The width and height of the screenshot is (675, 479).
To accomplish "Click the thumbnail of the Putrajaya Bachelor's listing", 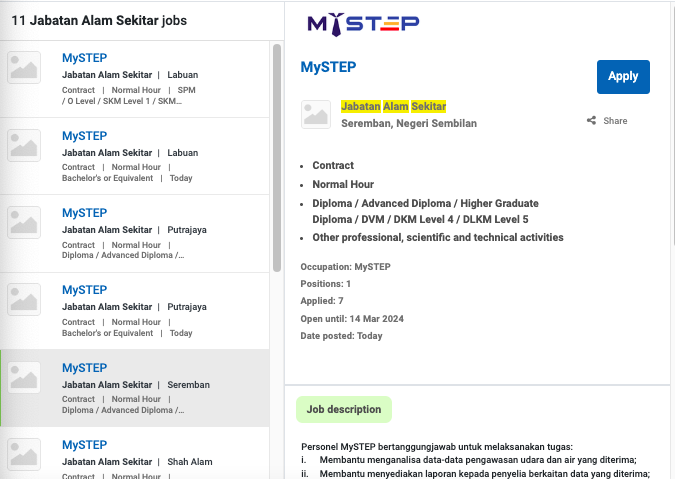I will tap(24, 299).
